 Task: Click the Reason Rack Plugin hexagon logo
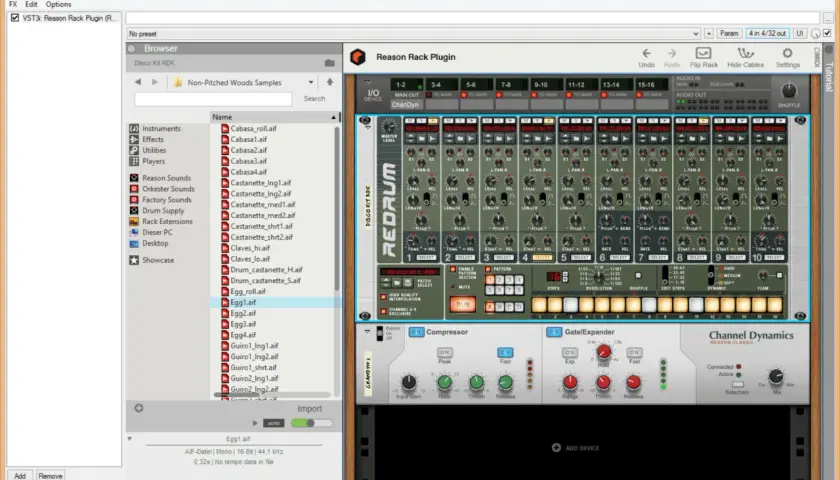pyautogui.click(x=358, y=57)
